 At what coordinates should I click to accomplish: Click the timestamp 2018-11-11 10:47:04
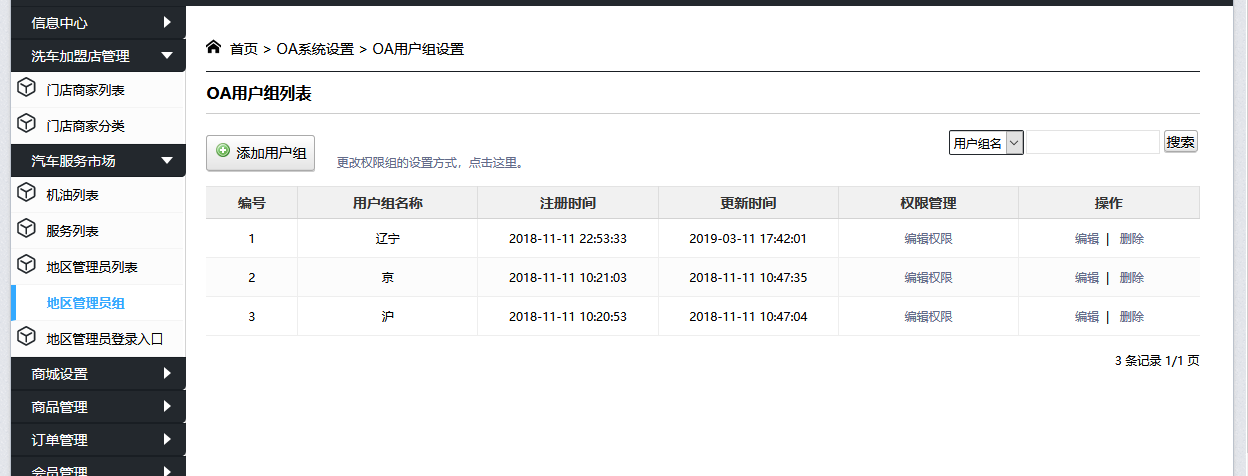[x=748, y=316]
